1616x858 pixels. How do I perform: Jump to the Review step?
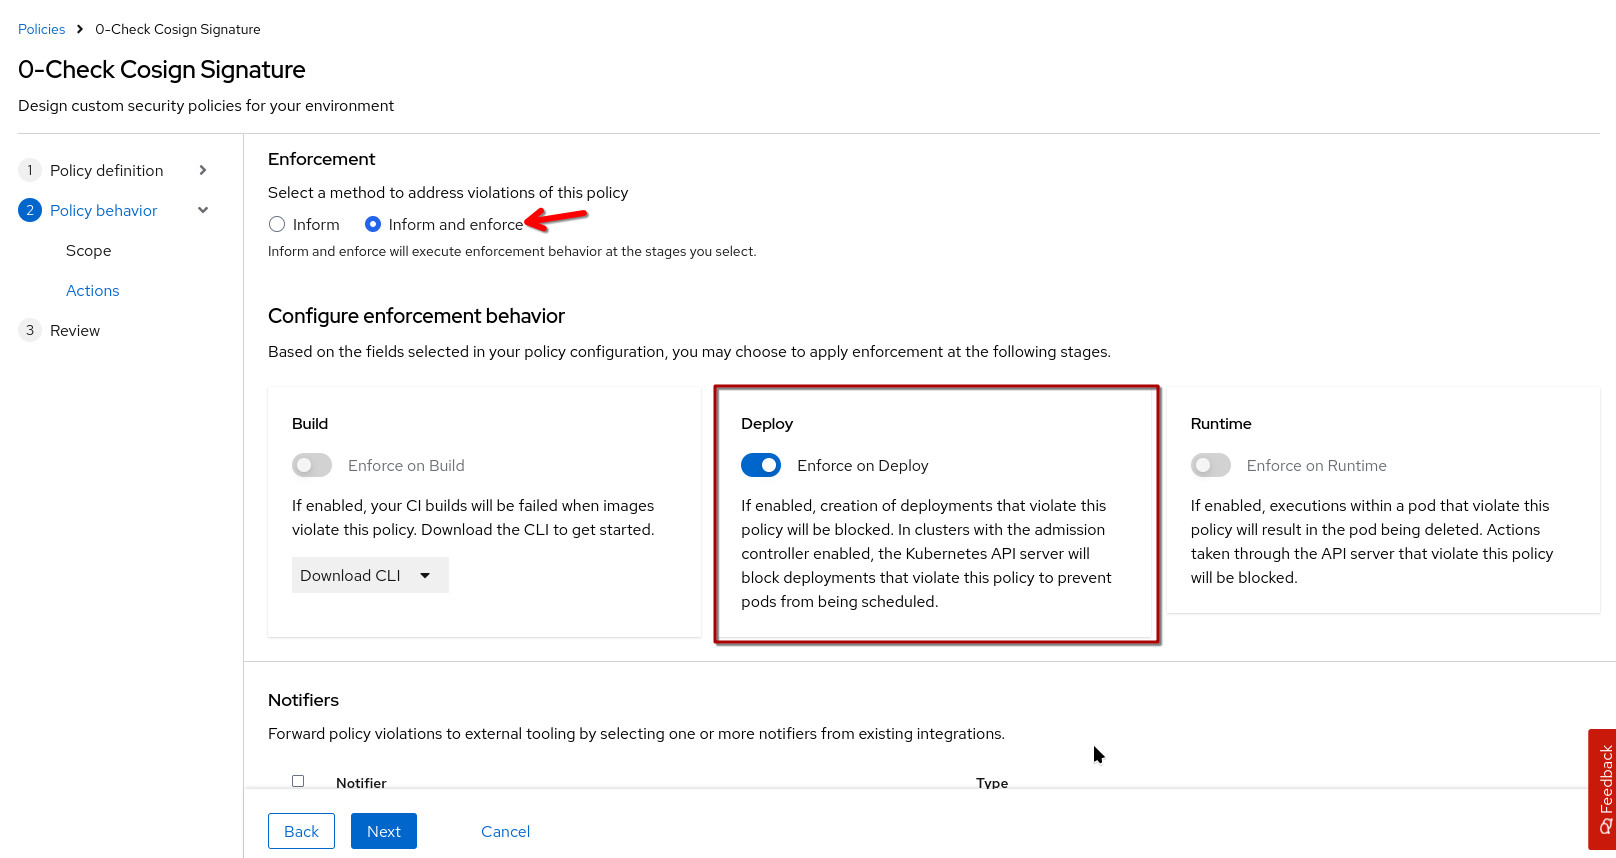pyautogui.click(x=75, y=330)
